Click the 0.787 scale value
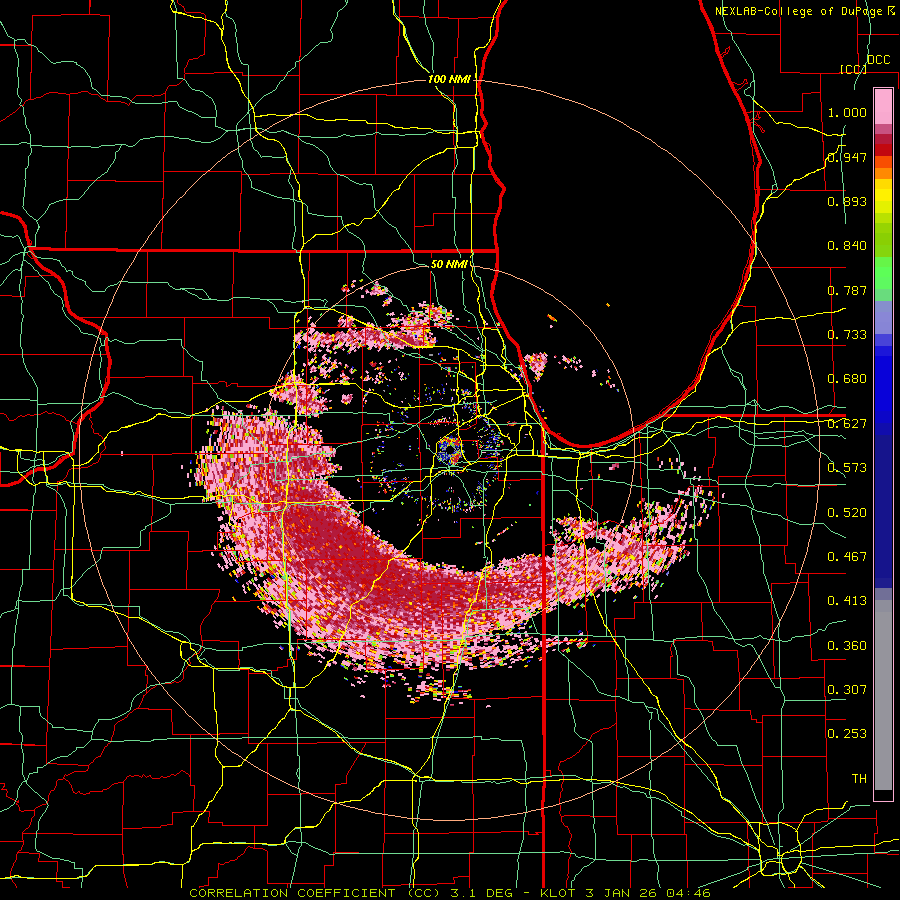The image size is (900, 900). (x=847, y=290)
